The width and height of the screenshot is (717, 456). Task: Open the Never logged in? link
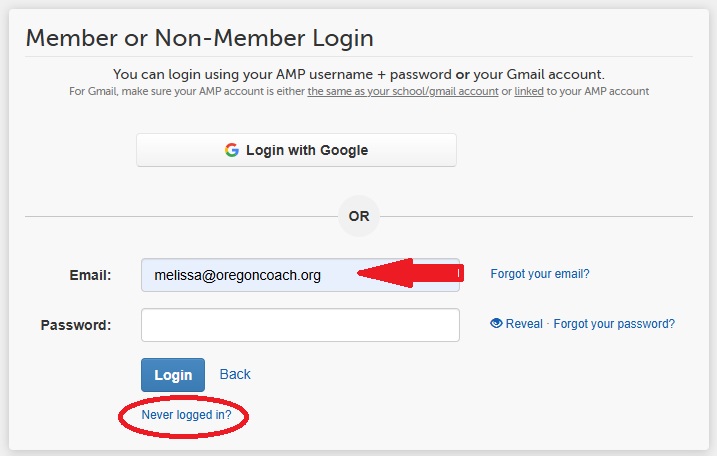coord(186,414)
